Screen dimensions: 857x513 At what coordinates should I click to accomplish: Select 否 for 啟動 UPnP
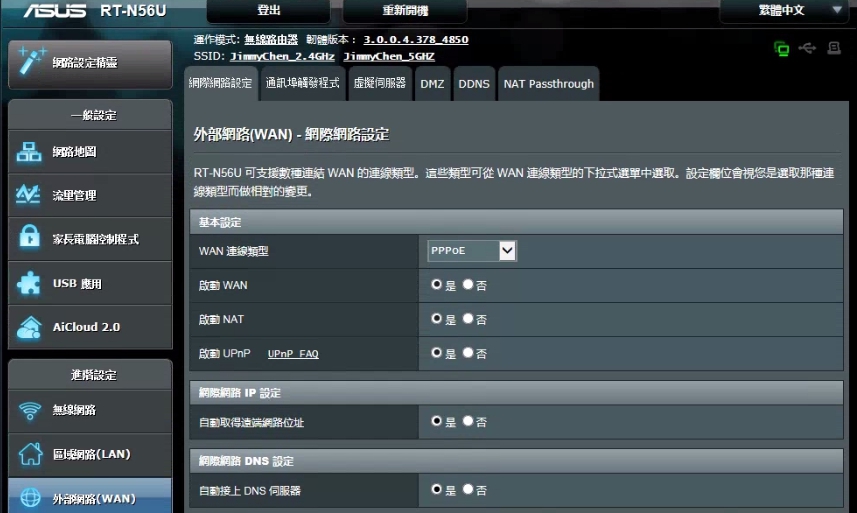[468, 352]
